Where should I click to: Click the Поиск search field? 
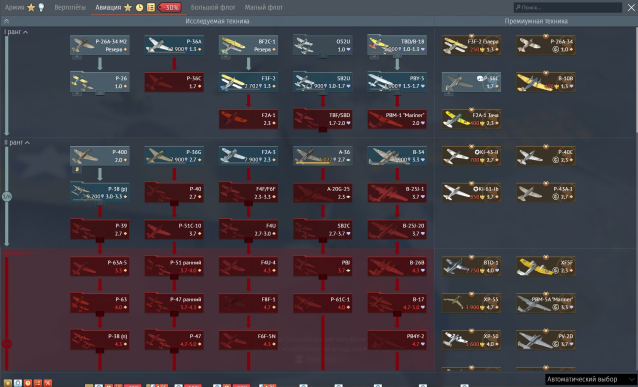pyautogui.click(x=568, y=7)
